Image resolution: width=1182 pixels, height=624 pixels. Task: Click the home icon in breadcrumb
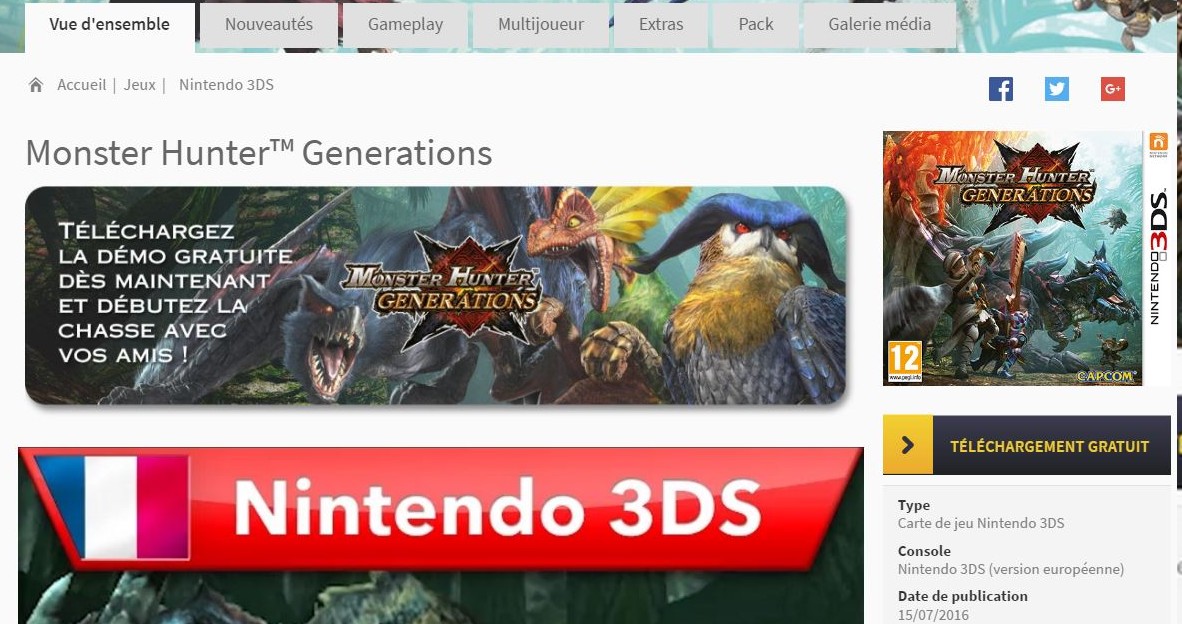click(35, 85)
